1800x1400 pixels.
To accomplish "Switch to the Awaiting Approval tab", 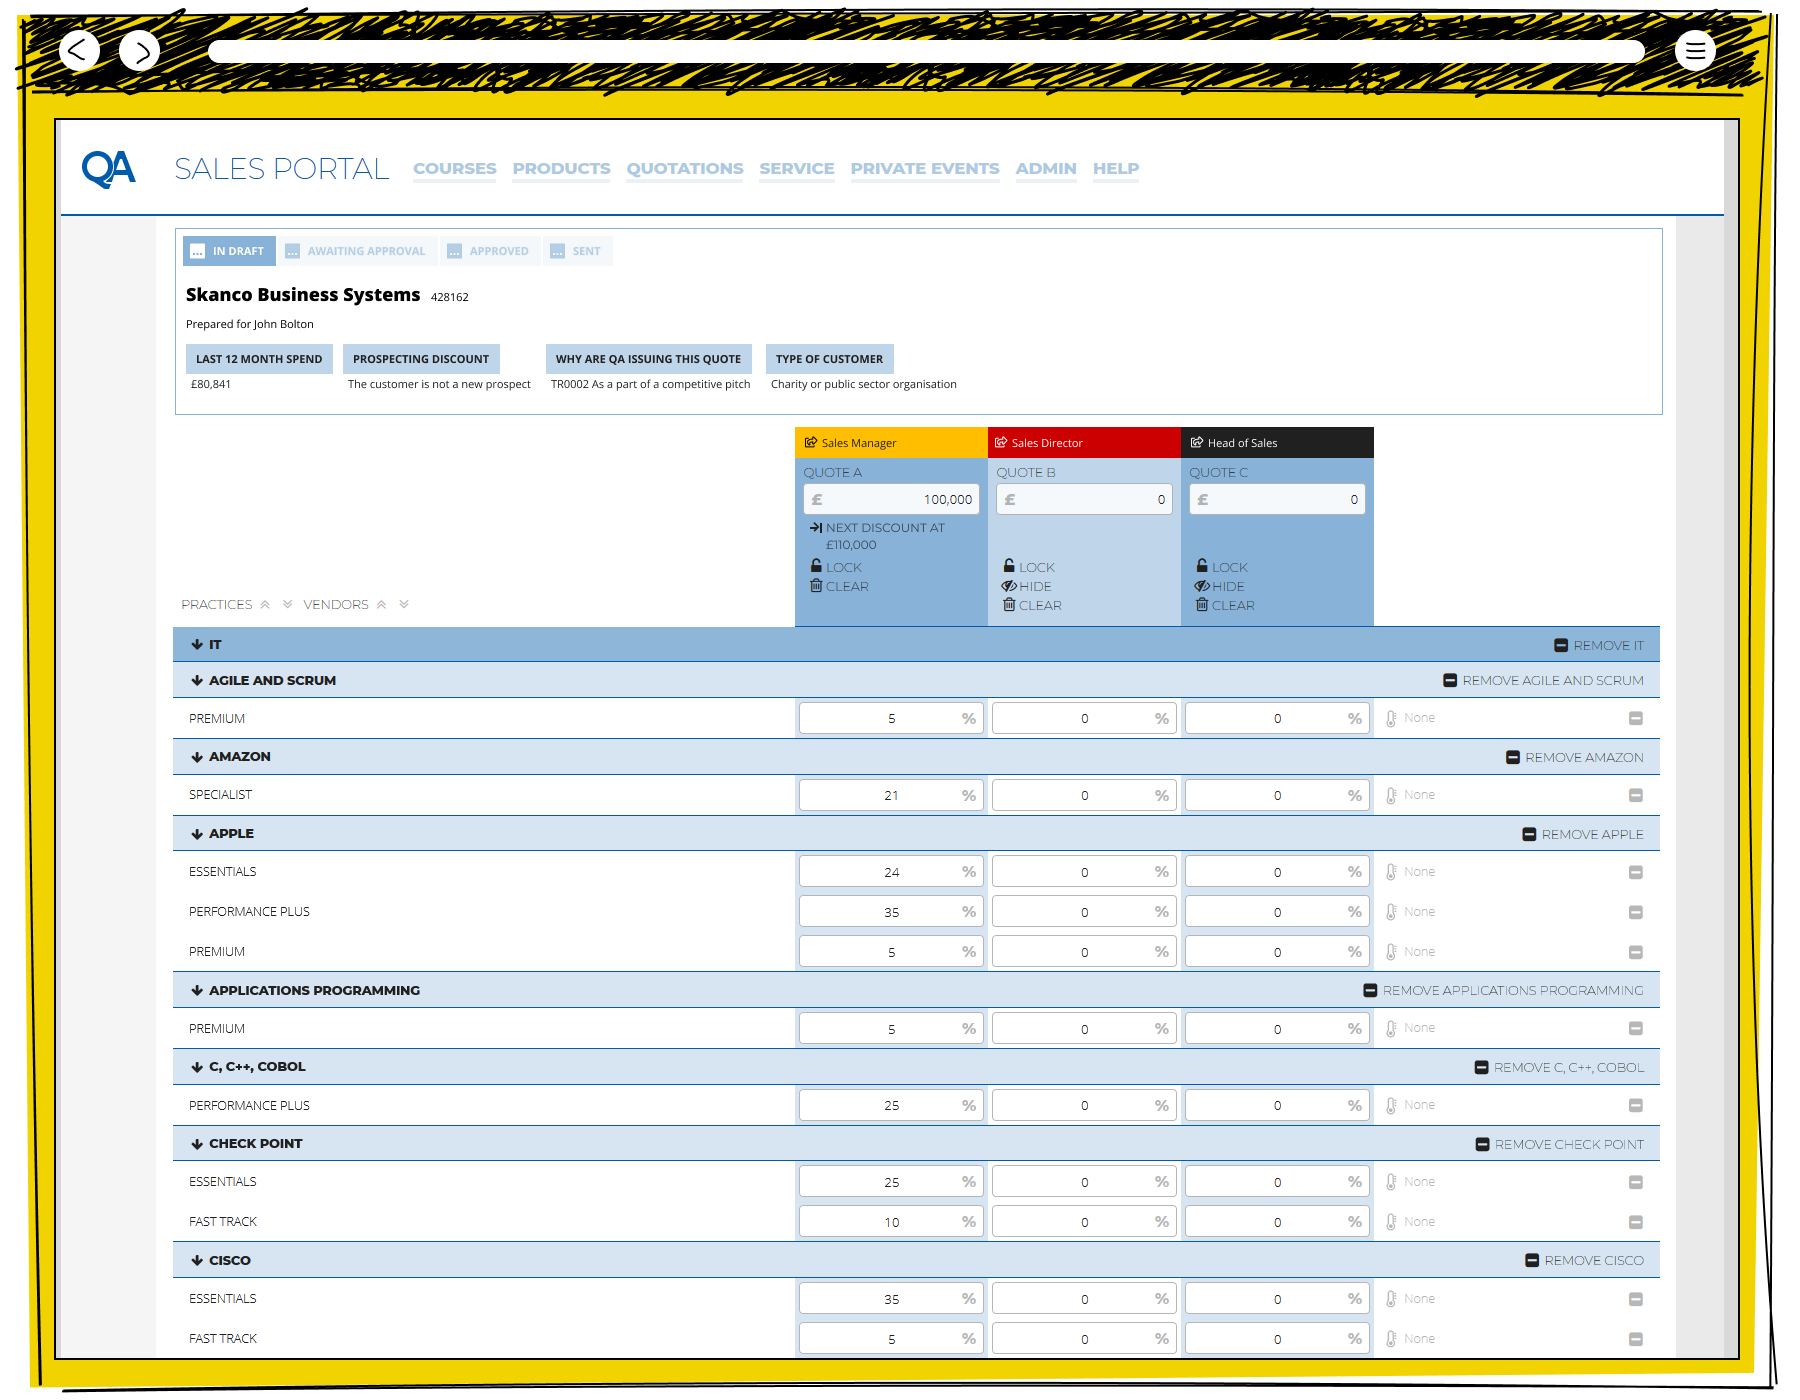I will (356, 251).
